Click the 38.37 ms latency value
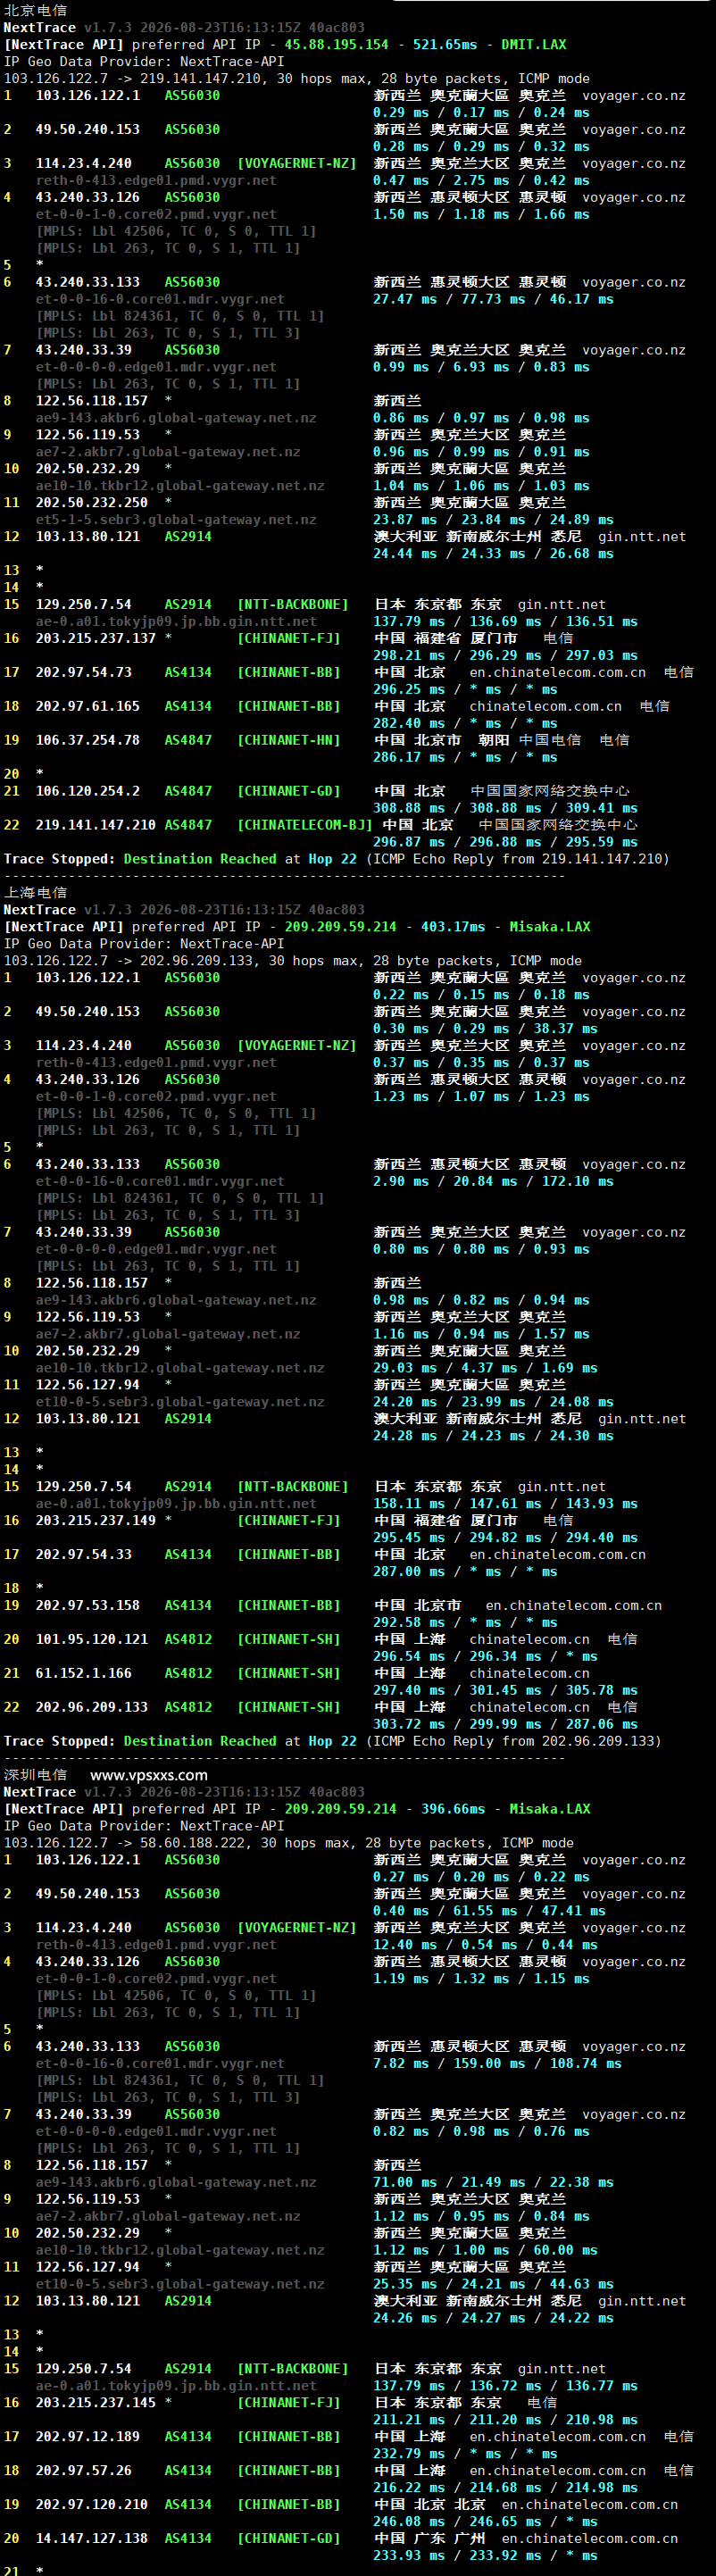Screen dimensions: 716x2576 point(565,1028)
